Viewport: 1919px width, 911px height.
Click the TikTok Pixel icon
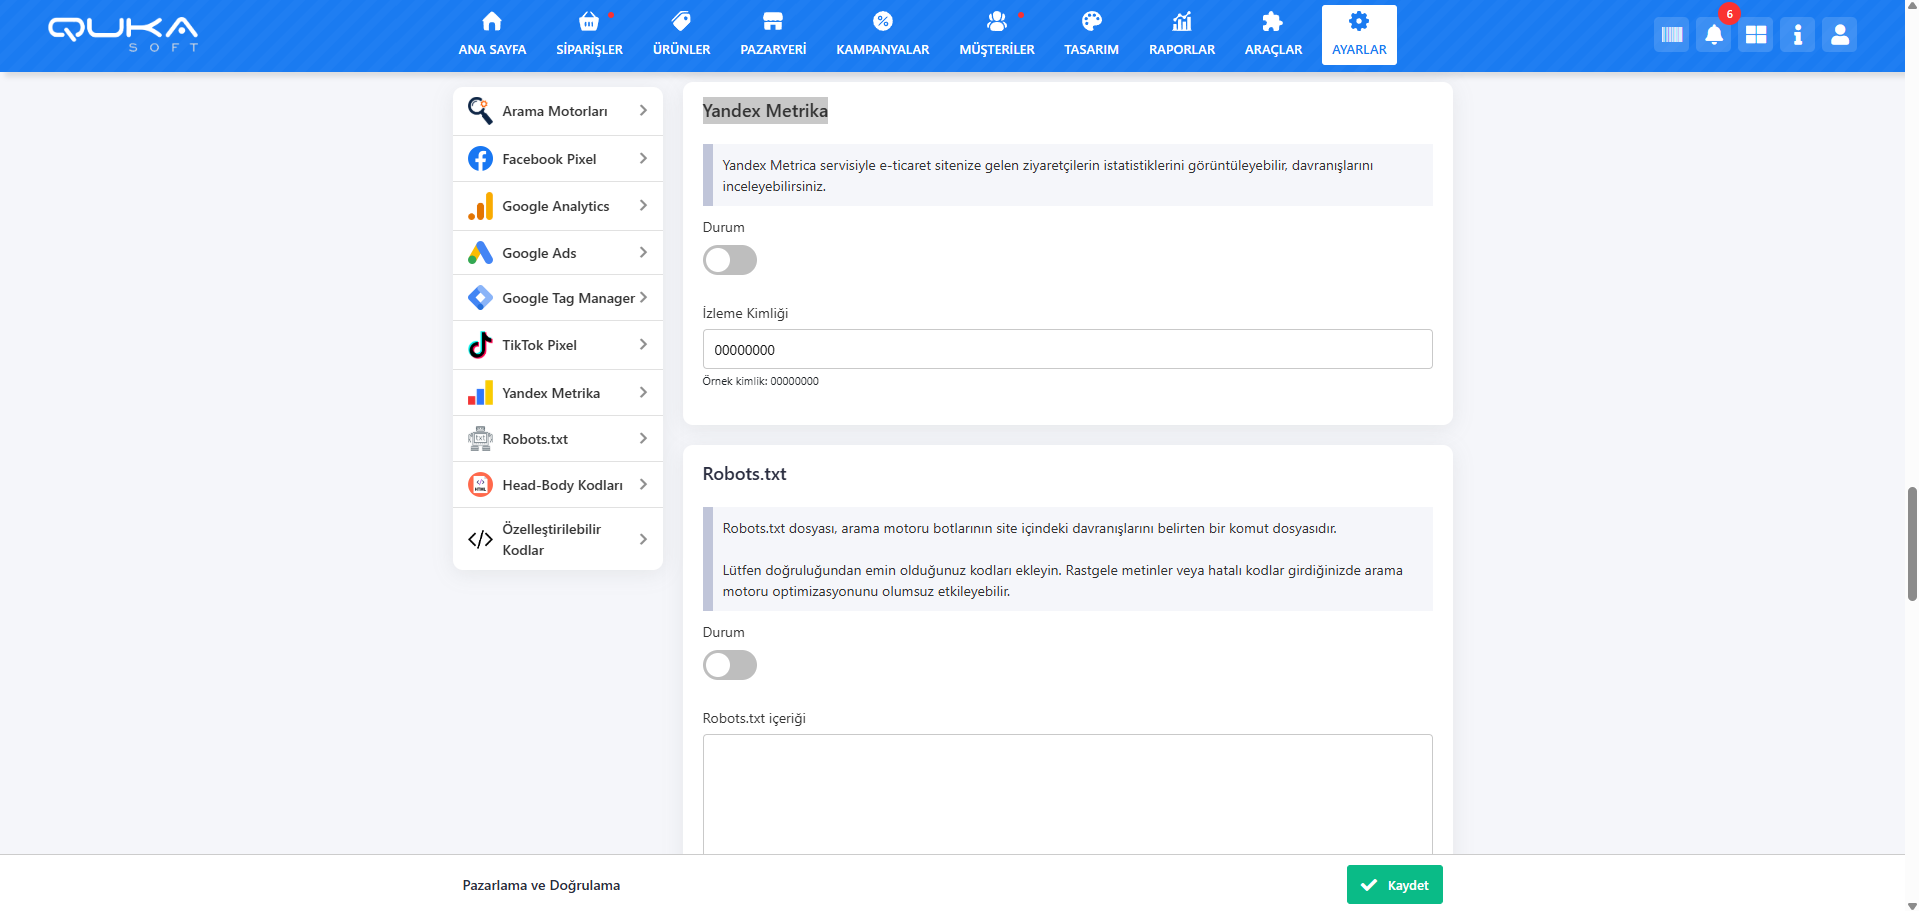pyautogui.click(x=480, y=345)
